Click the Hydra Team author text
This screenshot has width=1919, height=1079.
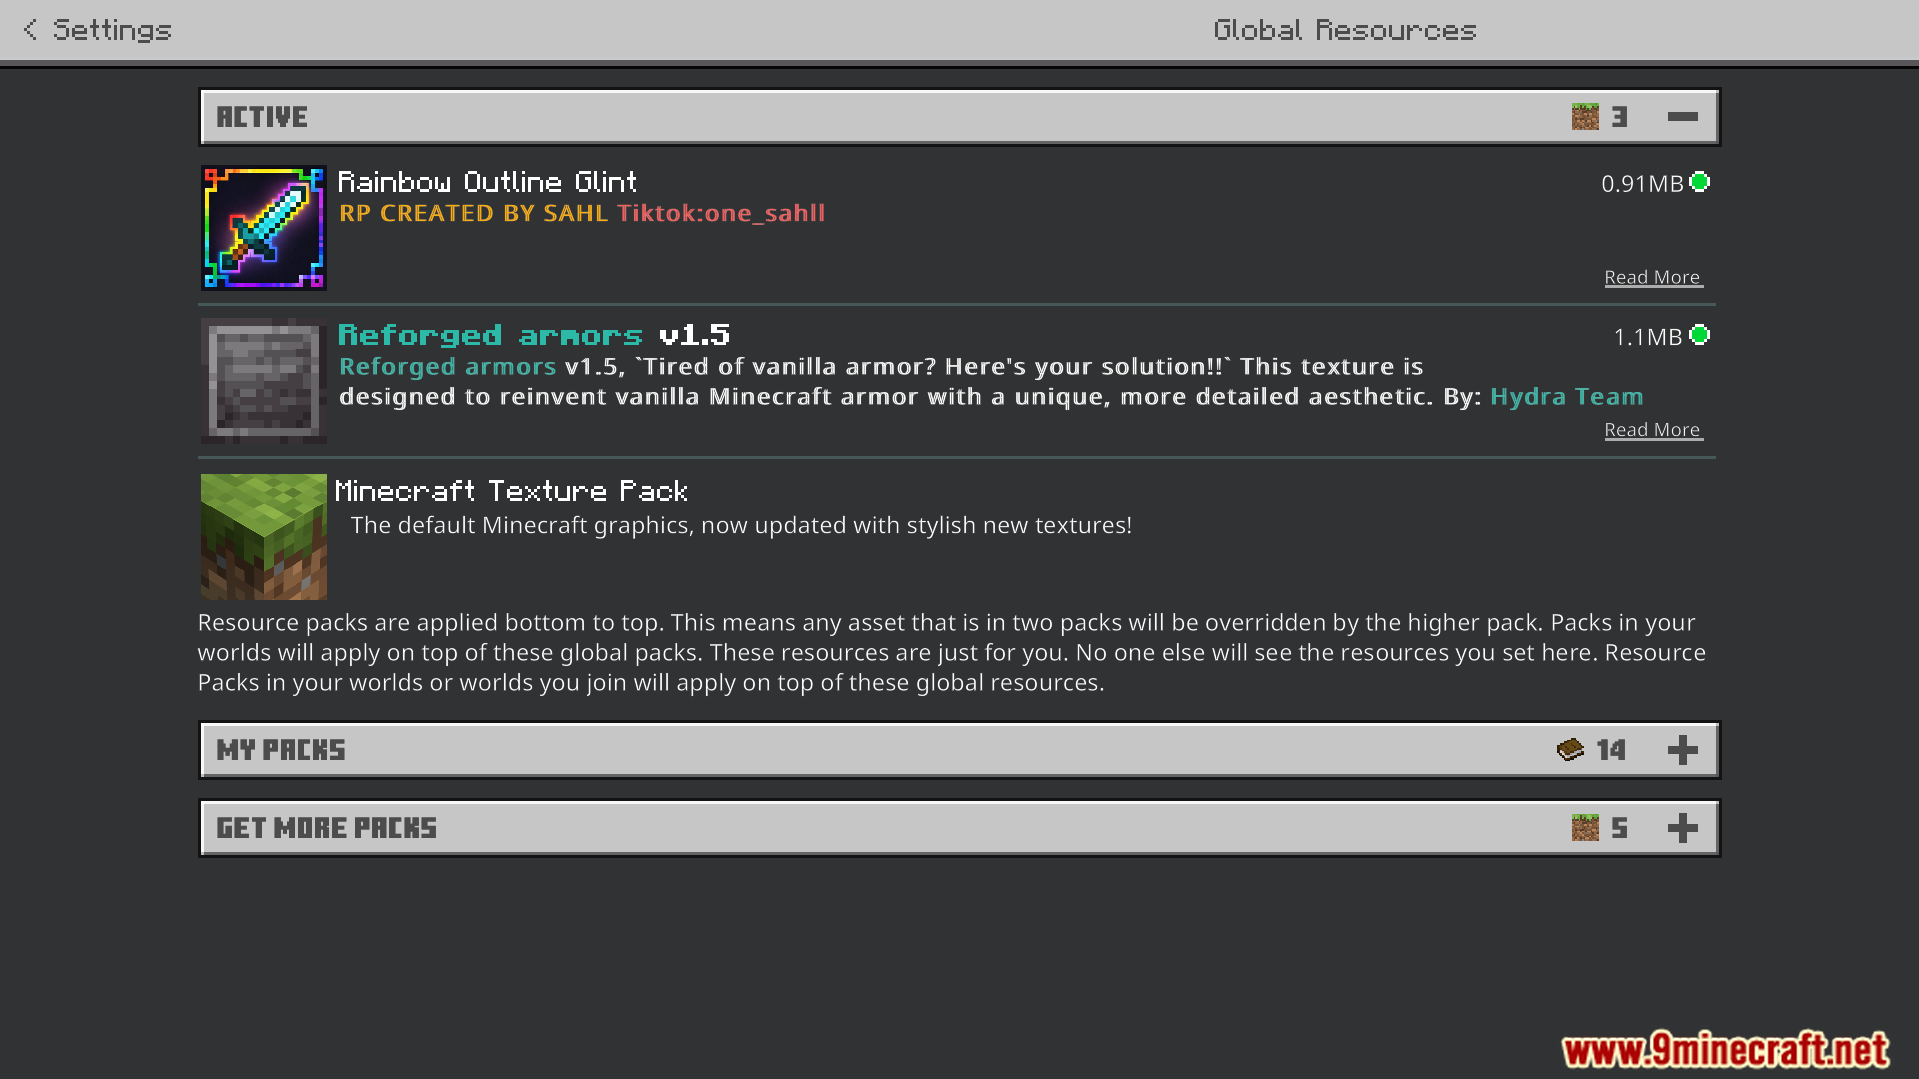pyautogui.click(x=1566, y=397)
